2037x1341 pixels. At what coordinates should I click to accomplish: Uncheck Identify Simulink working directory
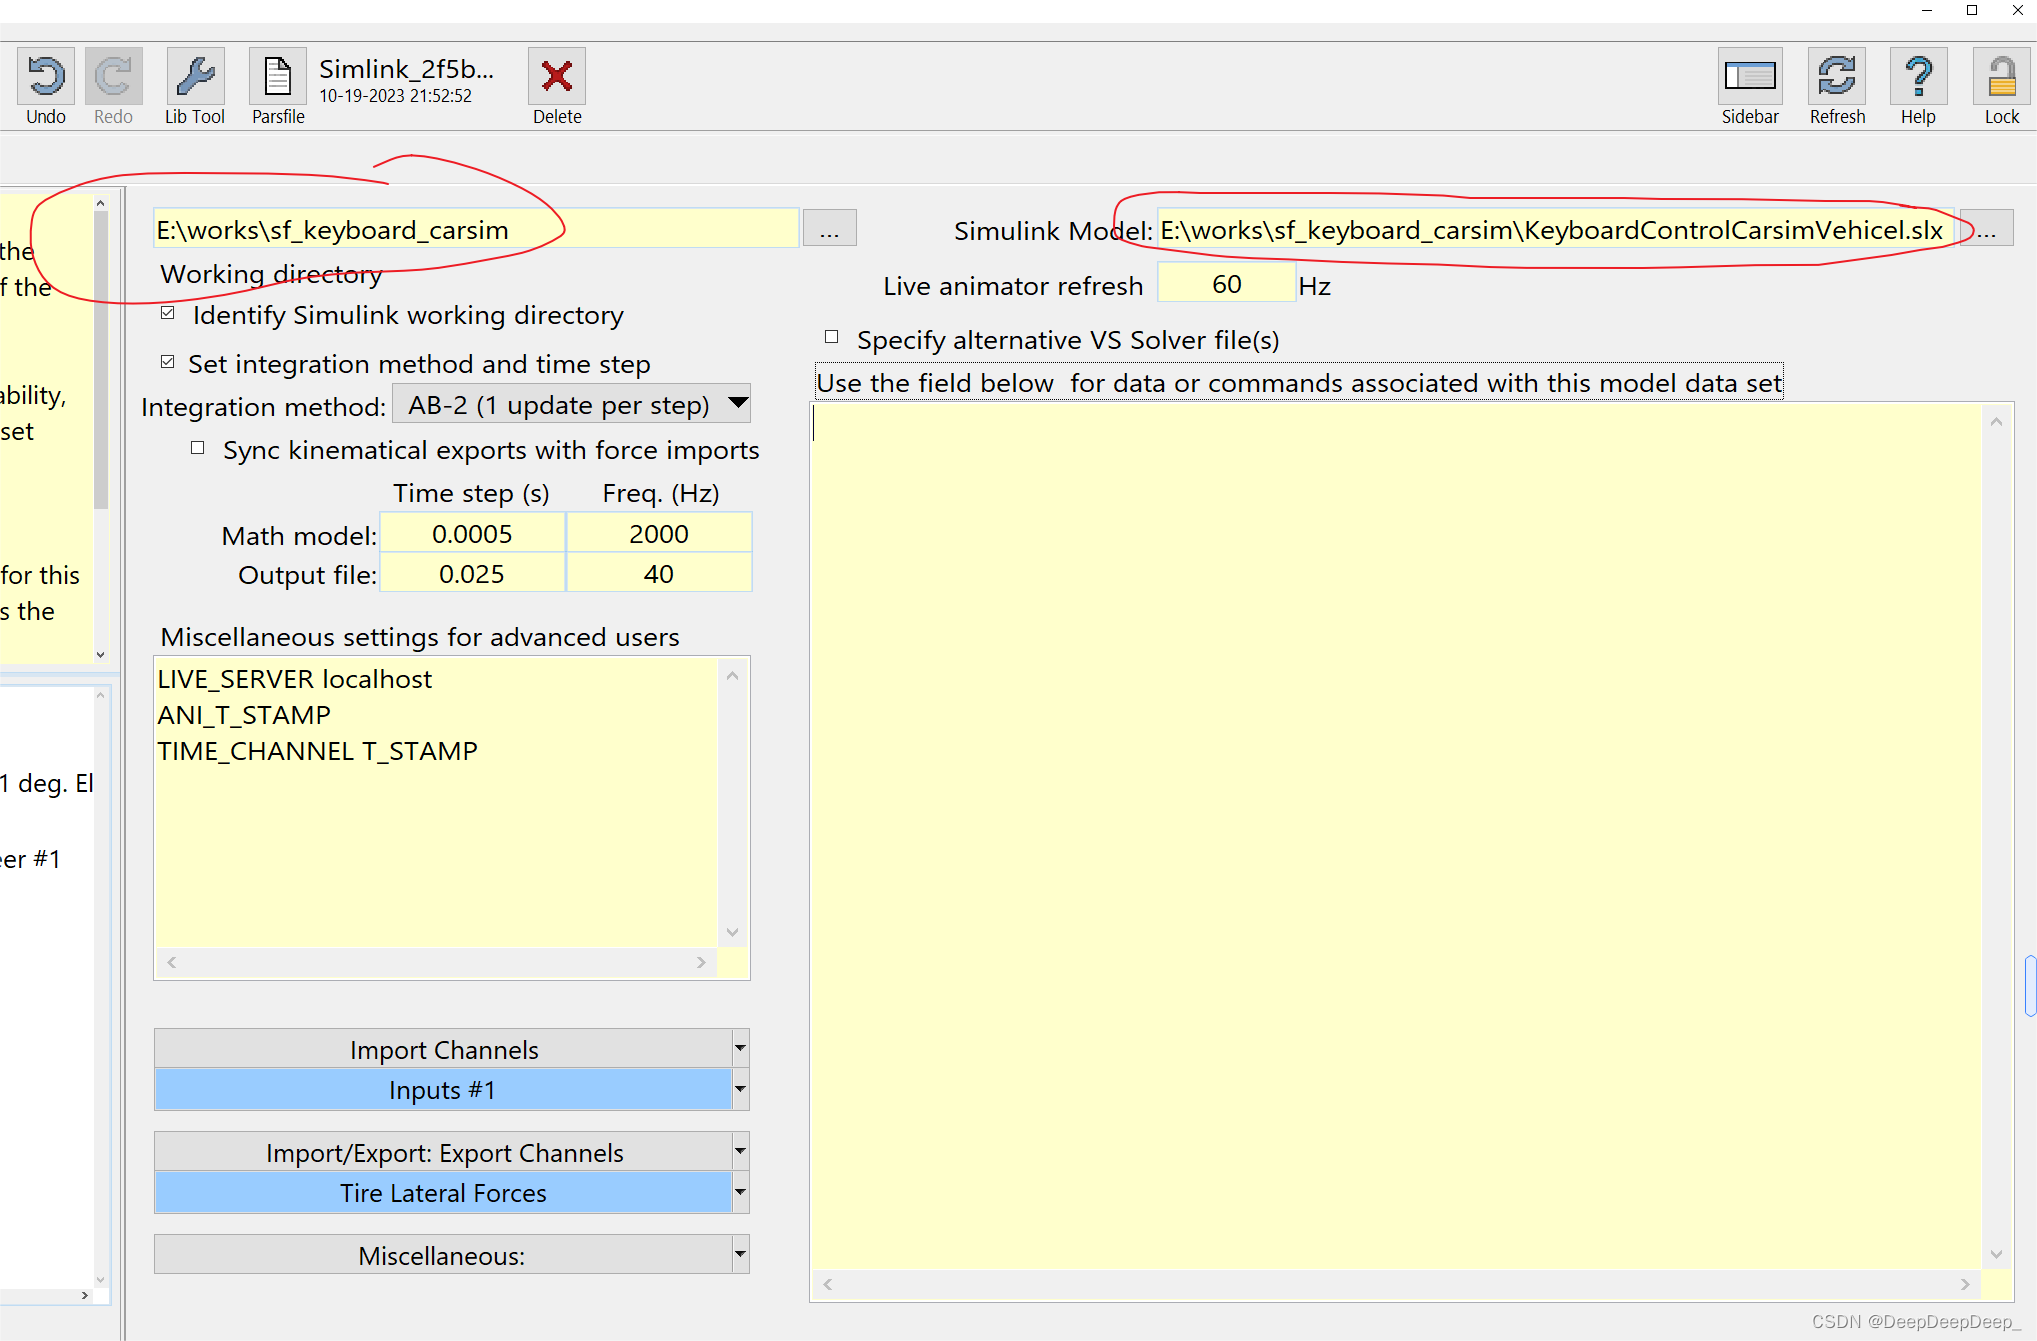167,312
